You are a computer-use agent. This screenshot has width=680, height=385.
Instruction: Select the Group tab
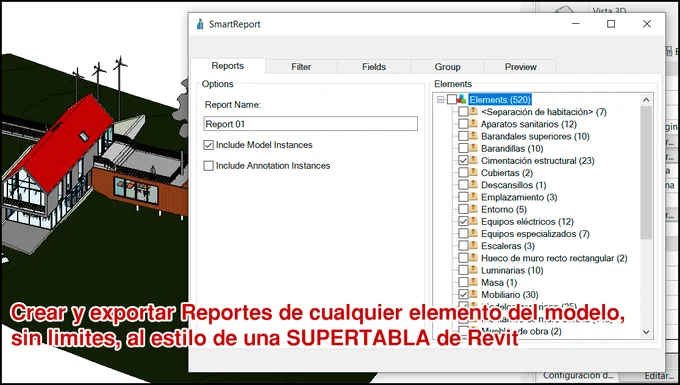click(x=447, y=67)
